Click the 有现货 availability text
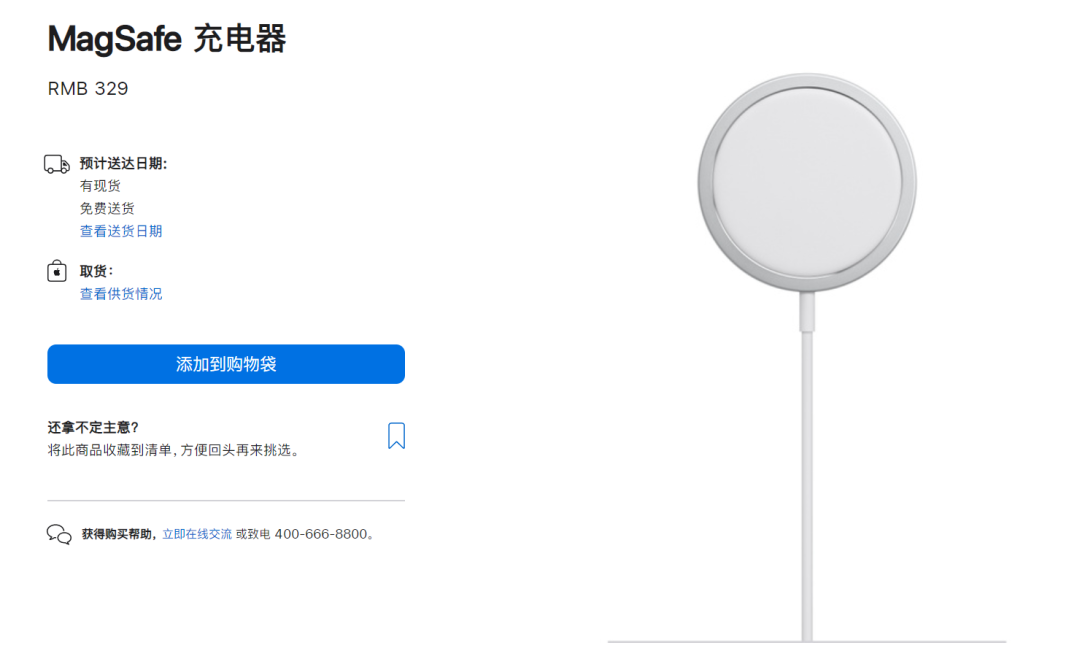This screenshot has height=659, width=1080. [100, 186]
